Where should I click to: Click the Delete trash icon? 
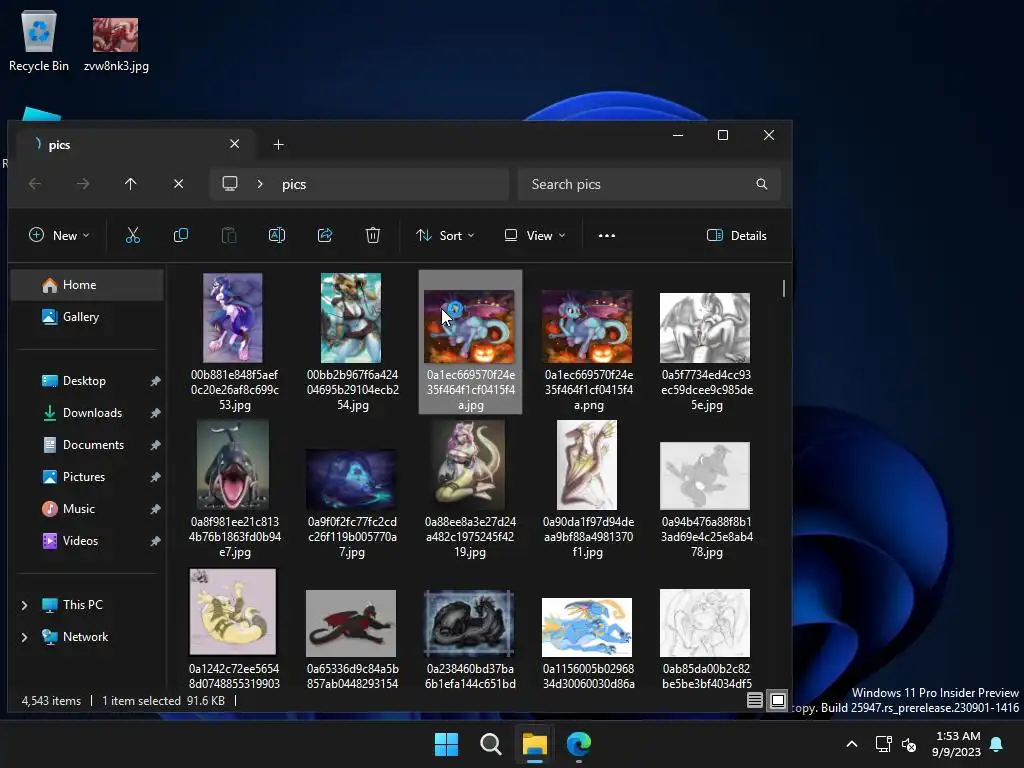[373, 235]
